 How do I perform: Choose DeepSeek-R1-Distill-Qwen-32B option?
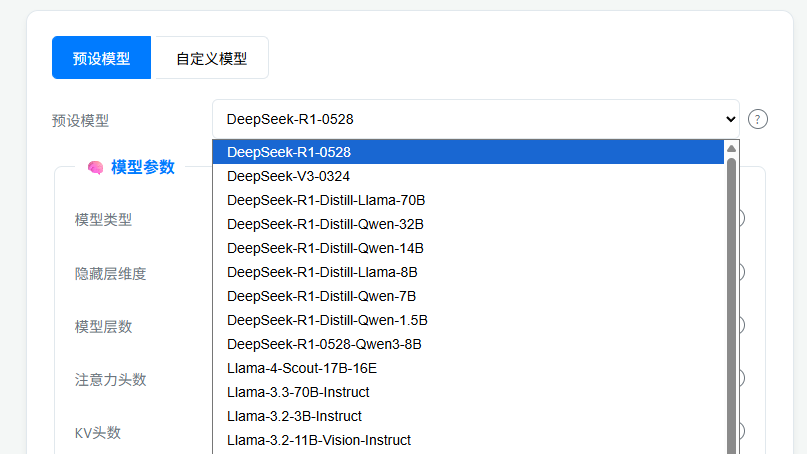[468, 224]
